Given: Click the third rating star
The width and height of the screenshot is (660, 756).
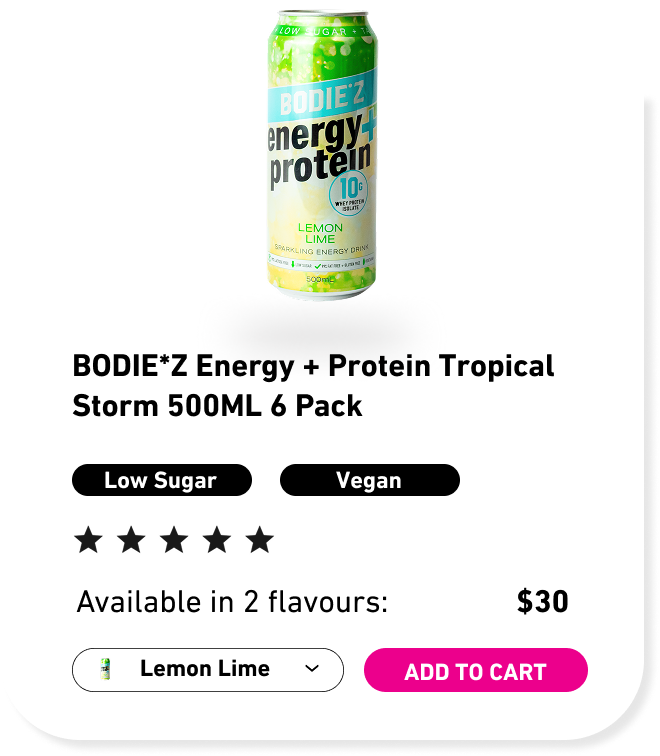Looking at the screenshot, I should point(174,539).
